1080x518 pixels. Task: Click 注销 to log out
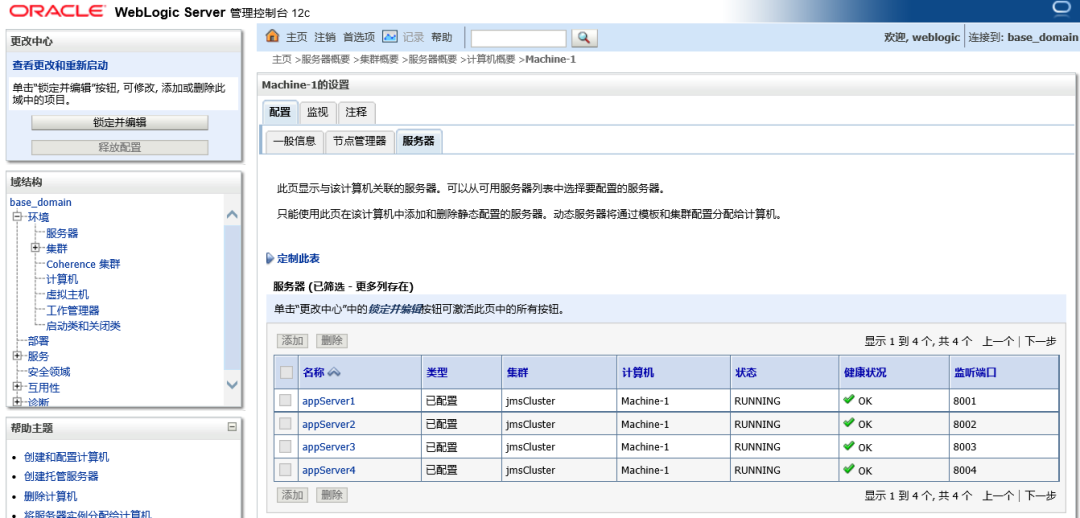click(325, 37)
